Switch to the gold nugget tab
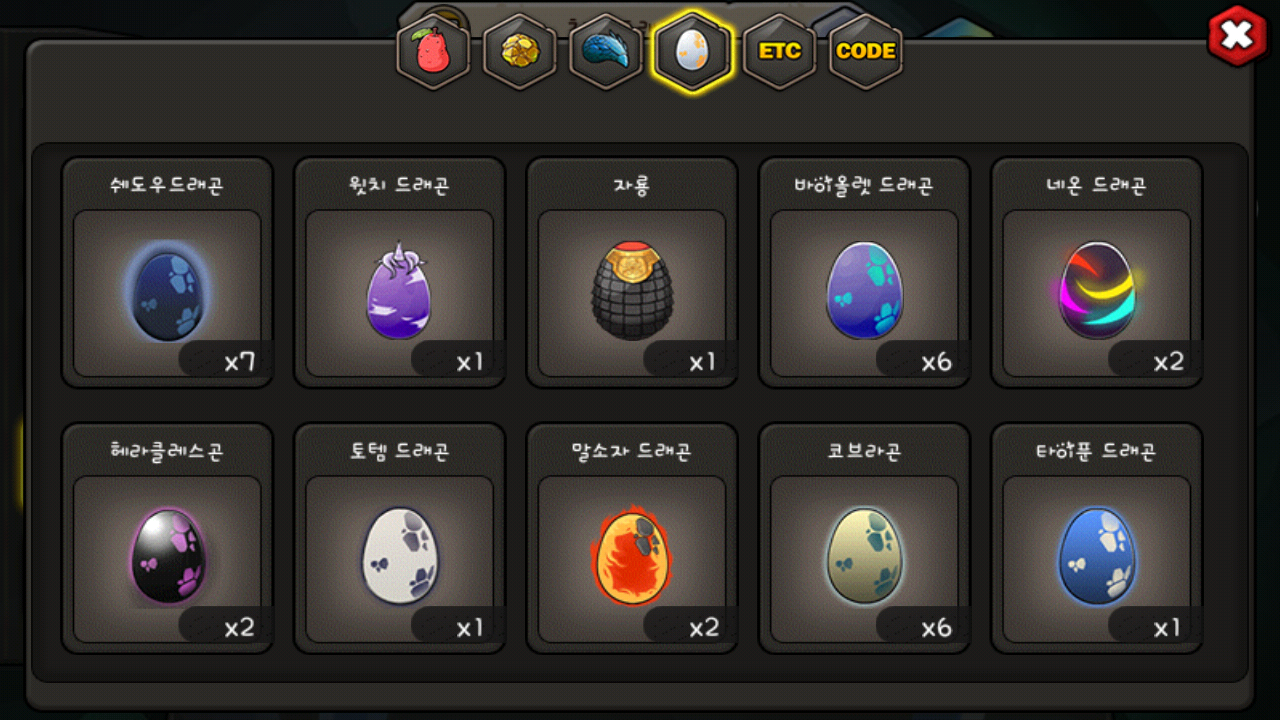This screenshot has width=1280, height=720. click(x=520, y=51)
